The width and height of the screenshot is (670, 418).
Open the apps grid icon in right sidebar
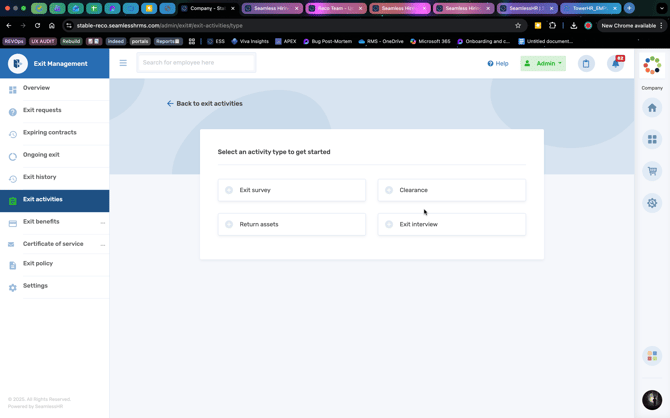[652, 139]
